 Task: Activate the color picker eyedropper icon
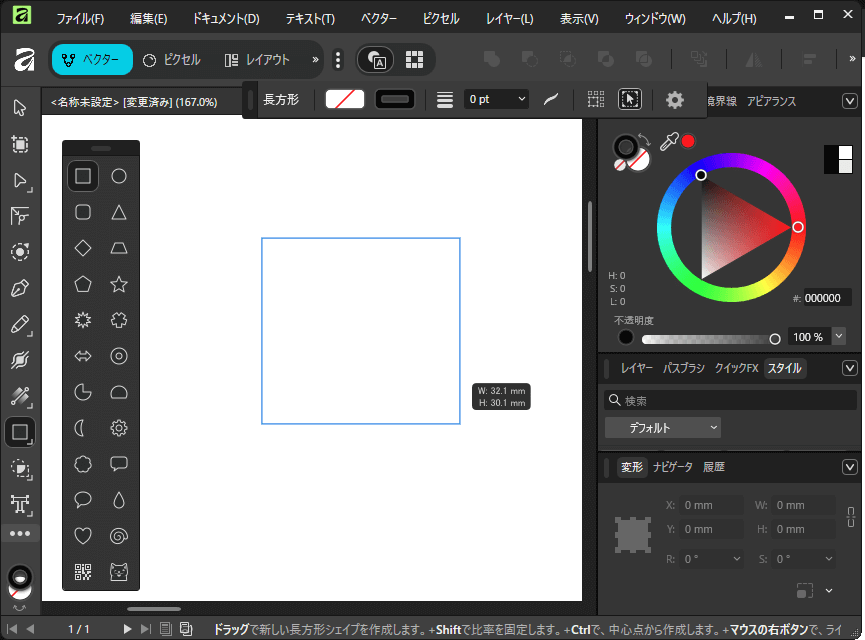tap(669, 142)
